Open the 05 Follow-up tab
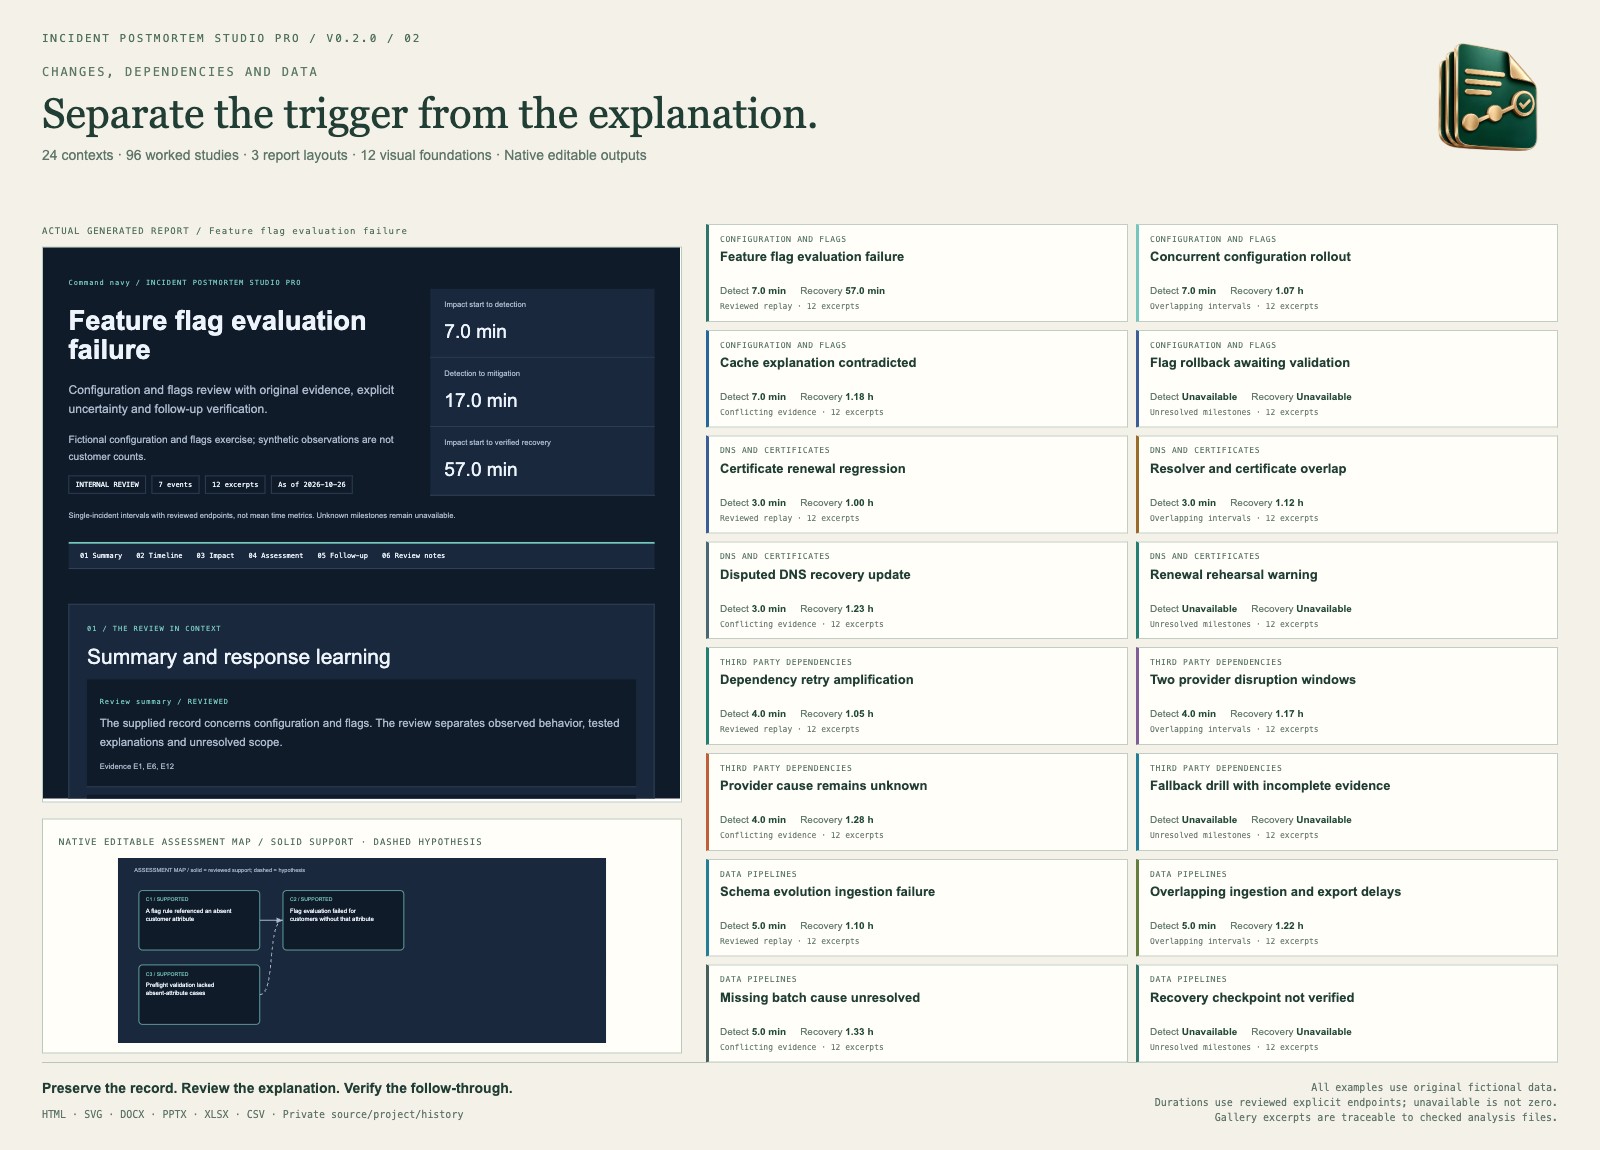The image size is (1600, 1150). pos(343,556)
